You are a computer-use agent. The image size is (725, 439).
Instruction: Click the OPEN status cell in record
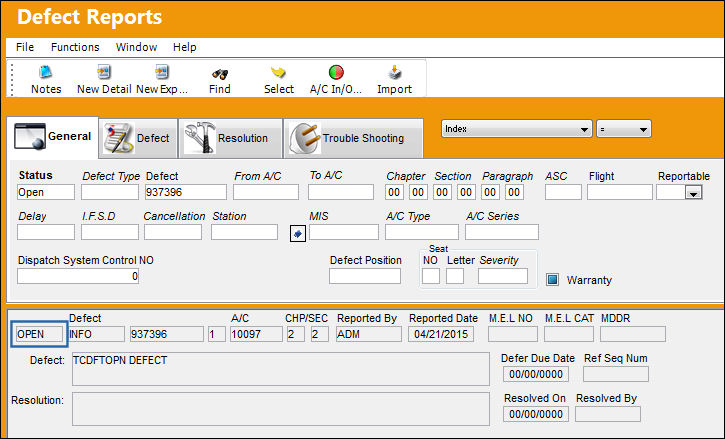39,334
